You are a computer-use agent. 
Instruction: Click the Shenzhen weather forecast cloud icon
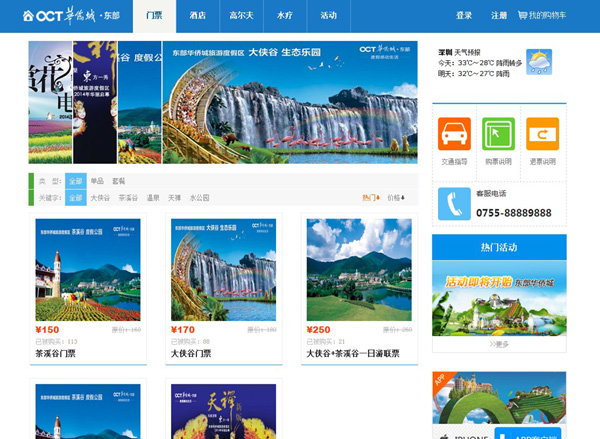click(x=538, y=63)
